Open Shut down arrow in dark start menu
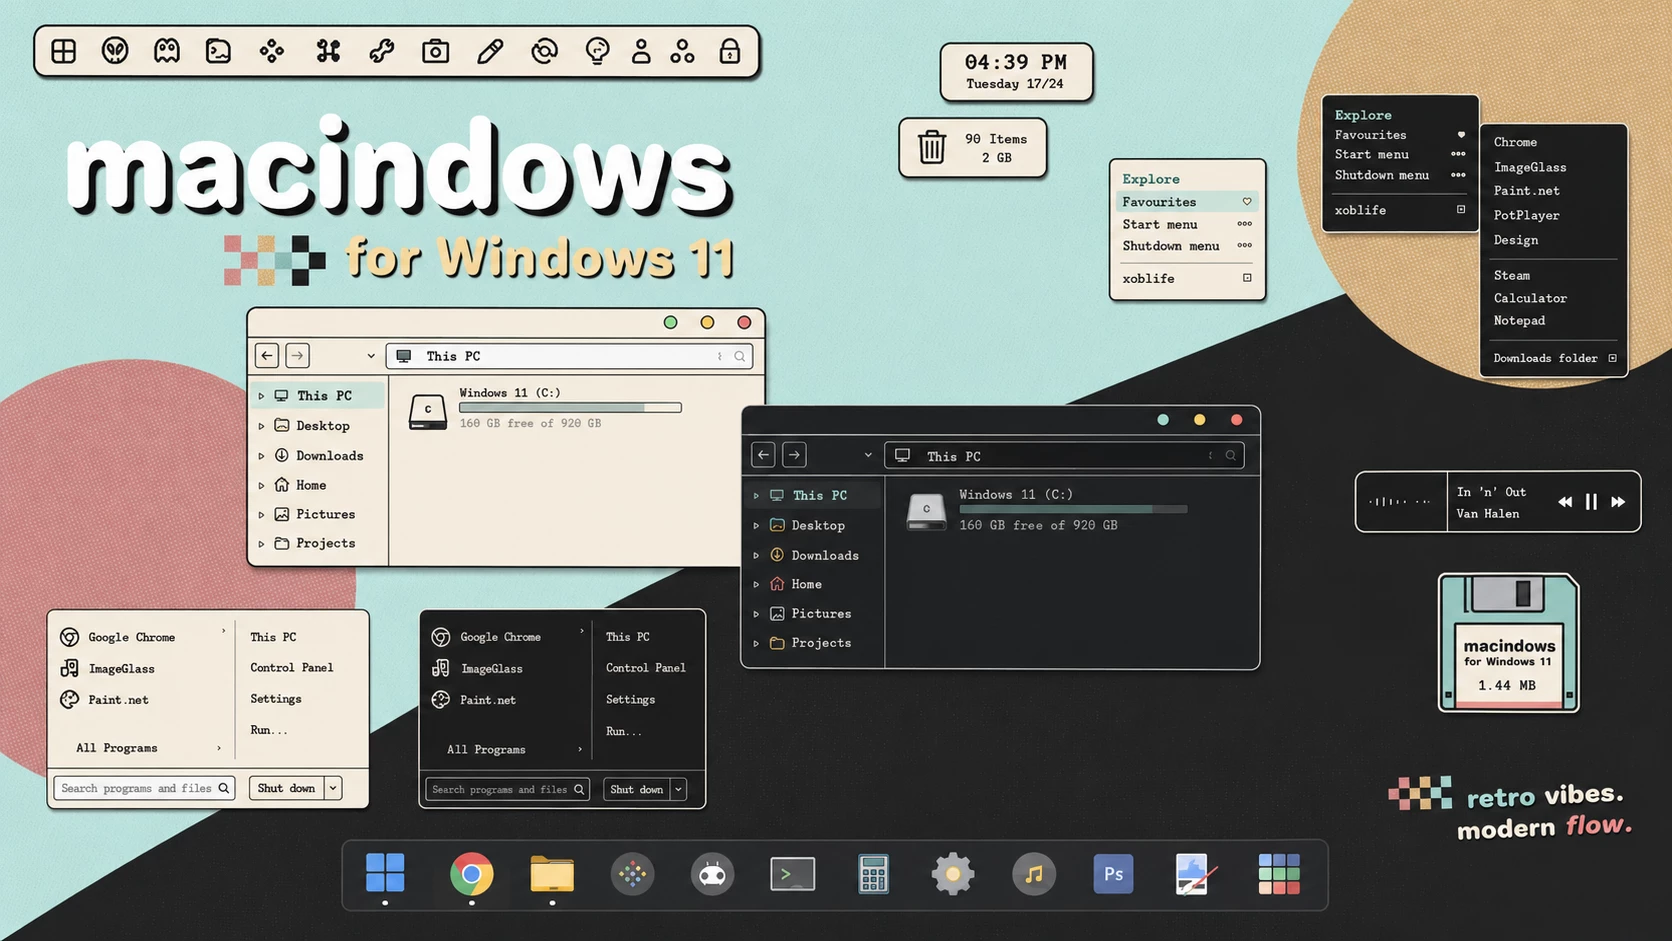 pos(678,789)
